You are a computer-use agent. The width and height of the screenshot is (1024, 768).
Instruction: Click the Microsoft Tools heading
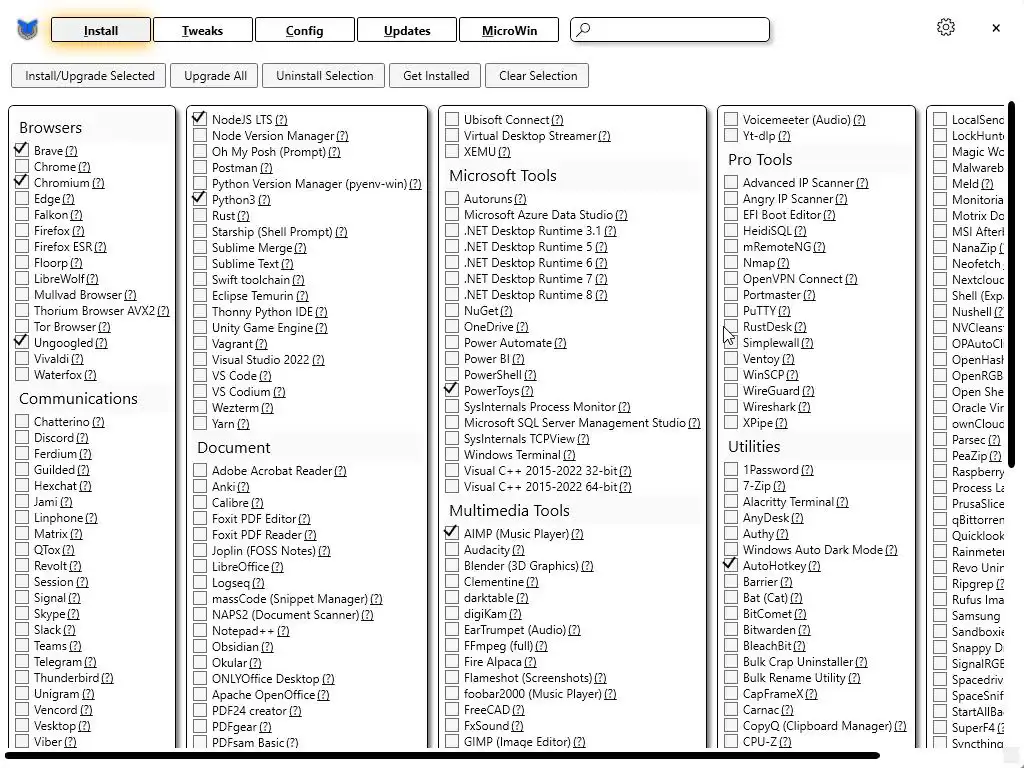[x=503, y=176]
